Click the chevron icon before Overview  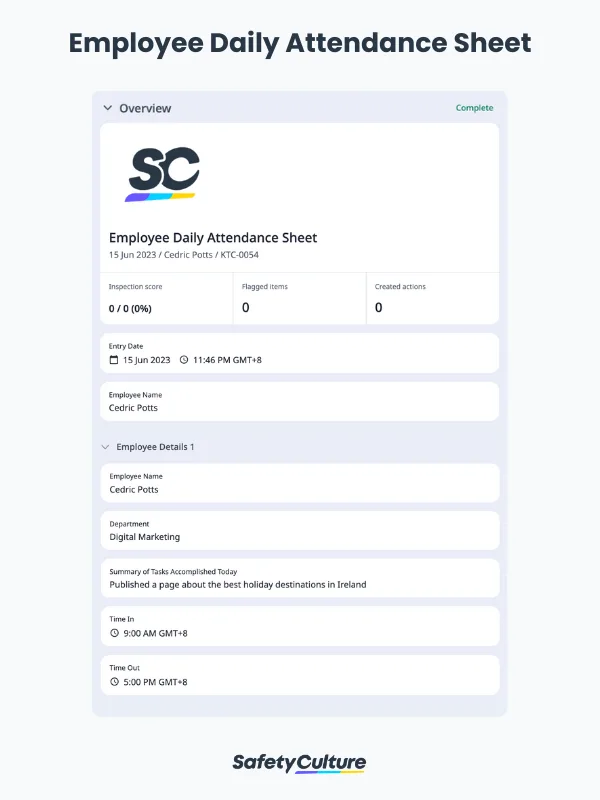[x=107, y=107]
